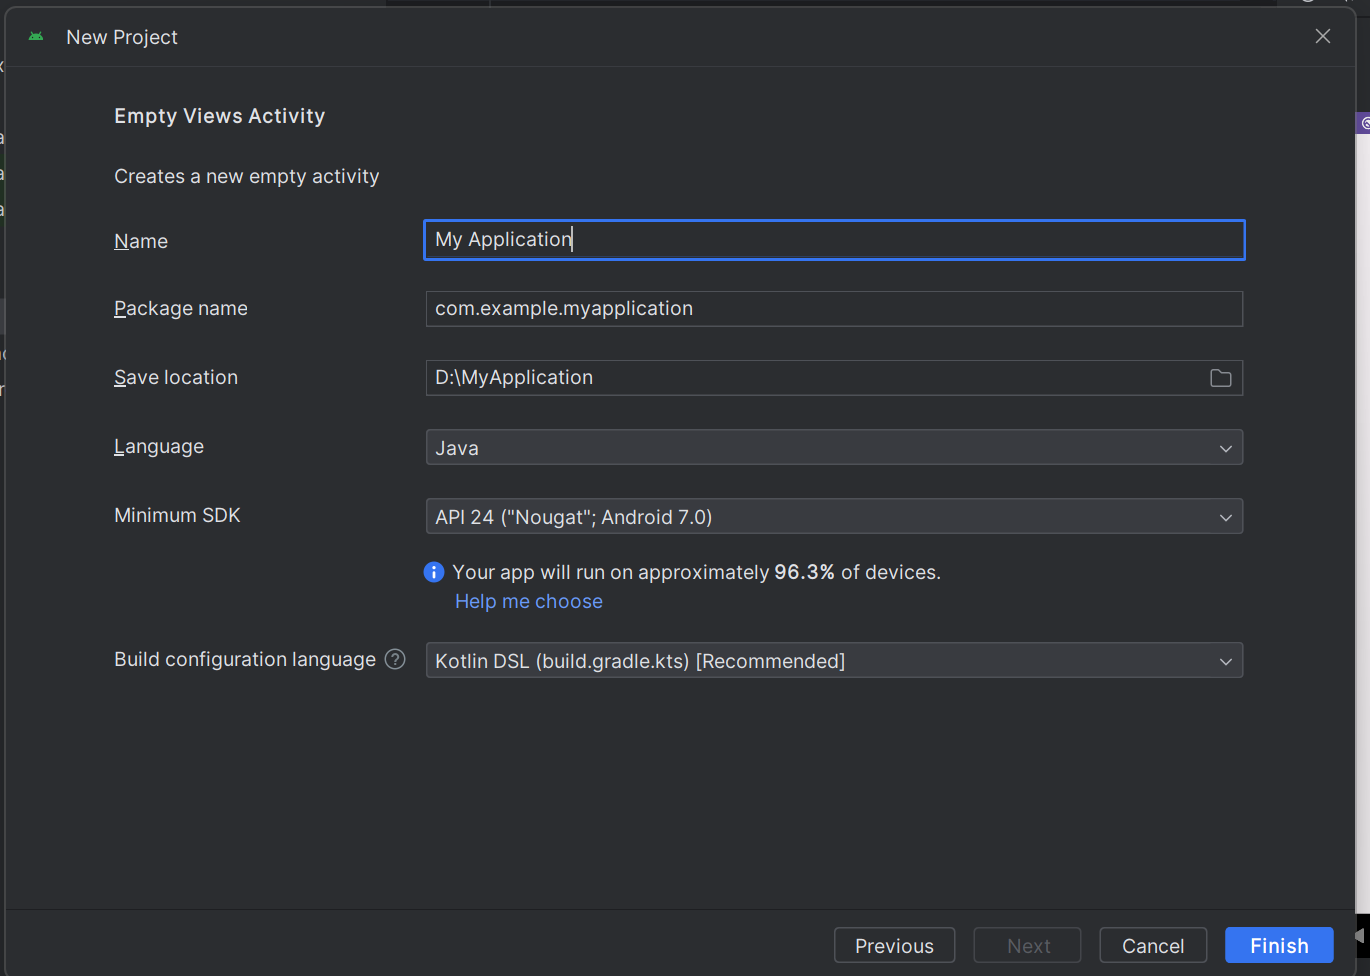Click the 'Empty Views Activity' heading
Image resolution: width=1370 pixels, height=976 pixels.
[220, 116]
